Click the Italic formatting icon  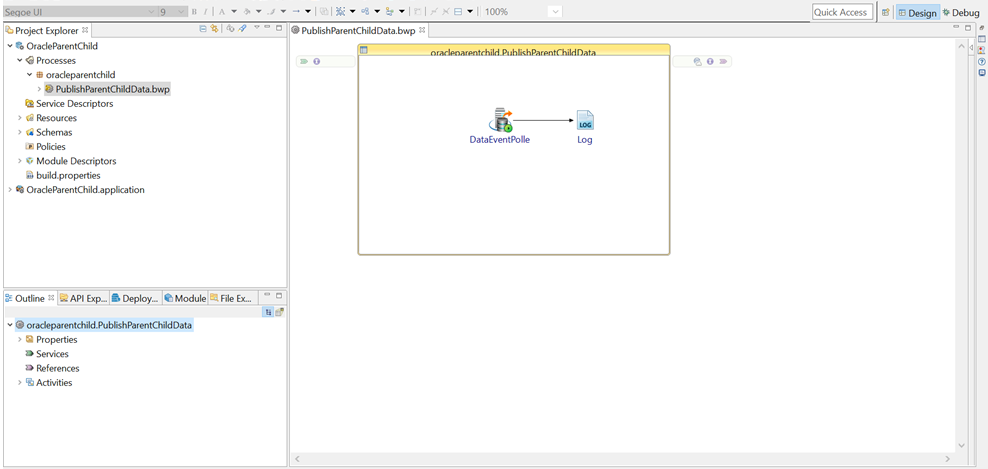(x=206, y=12)
